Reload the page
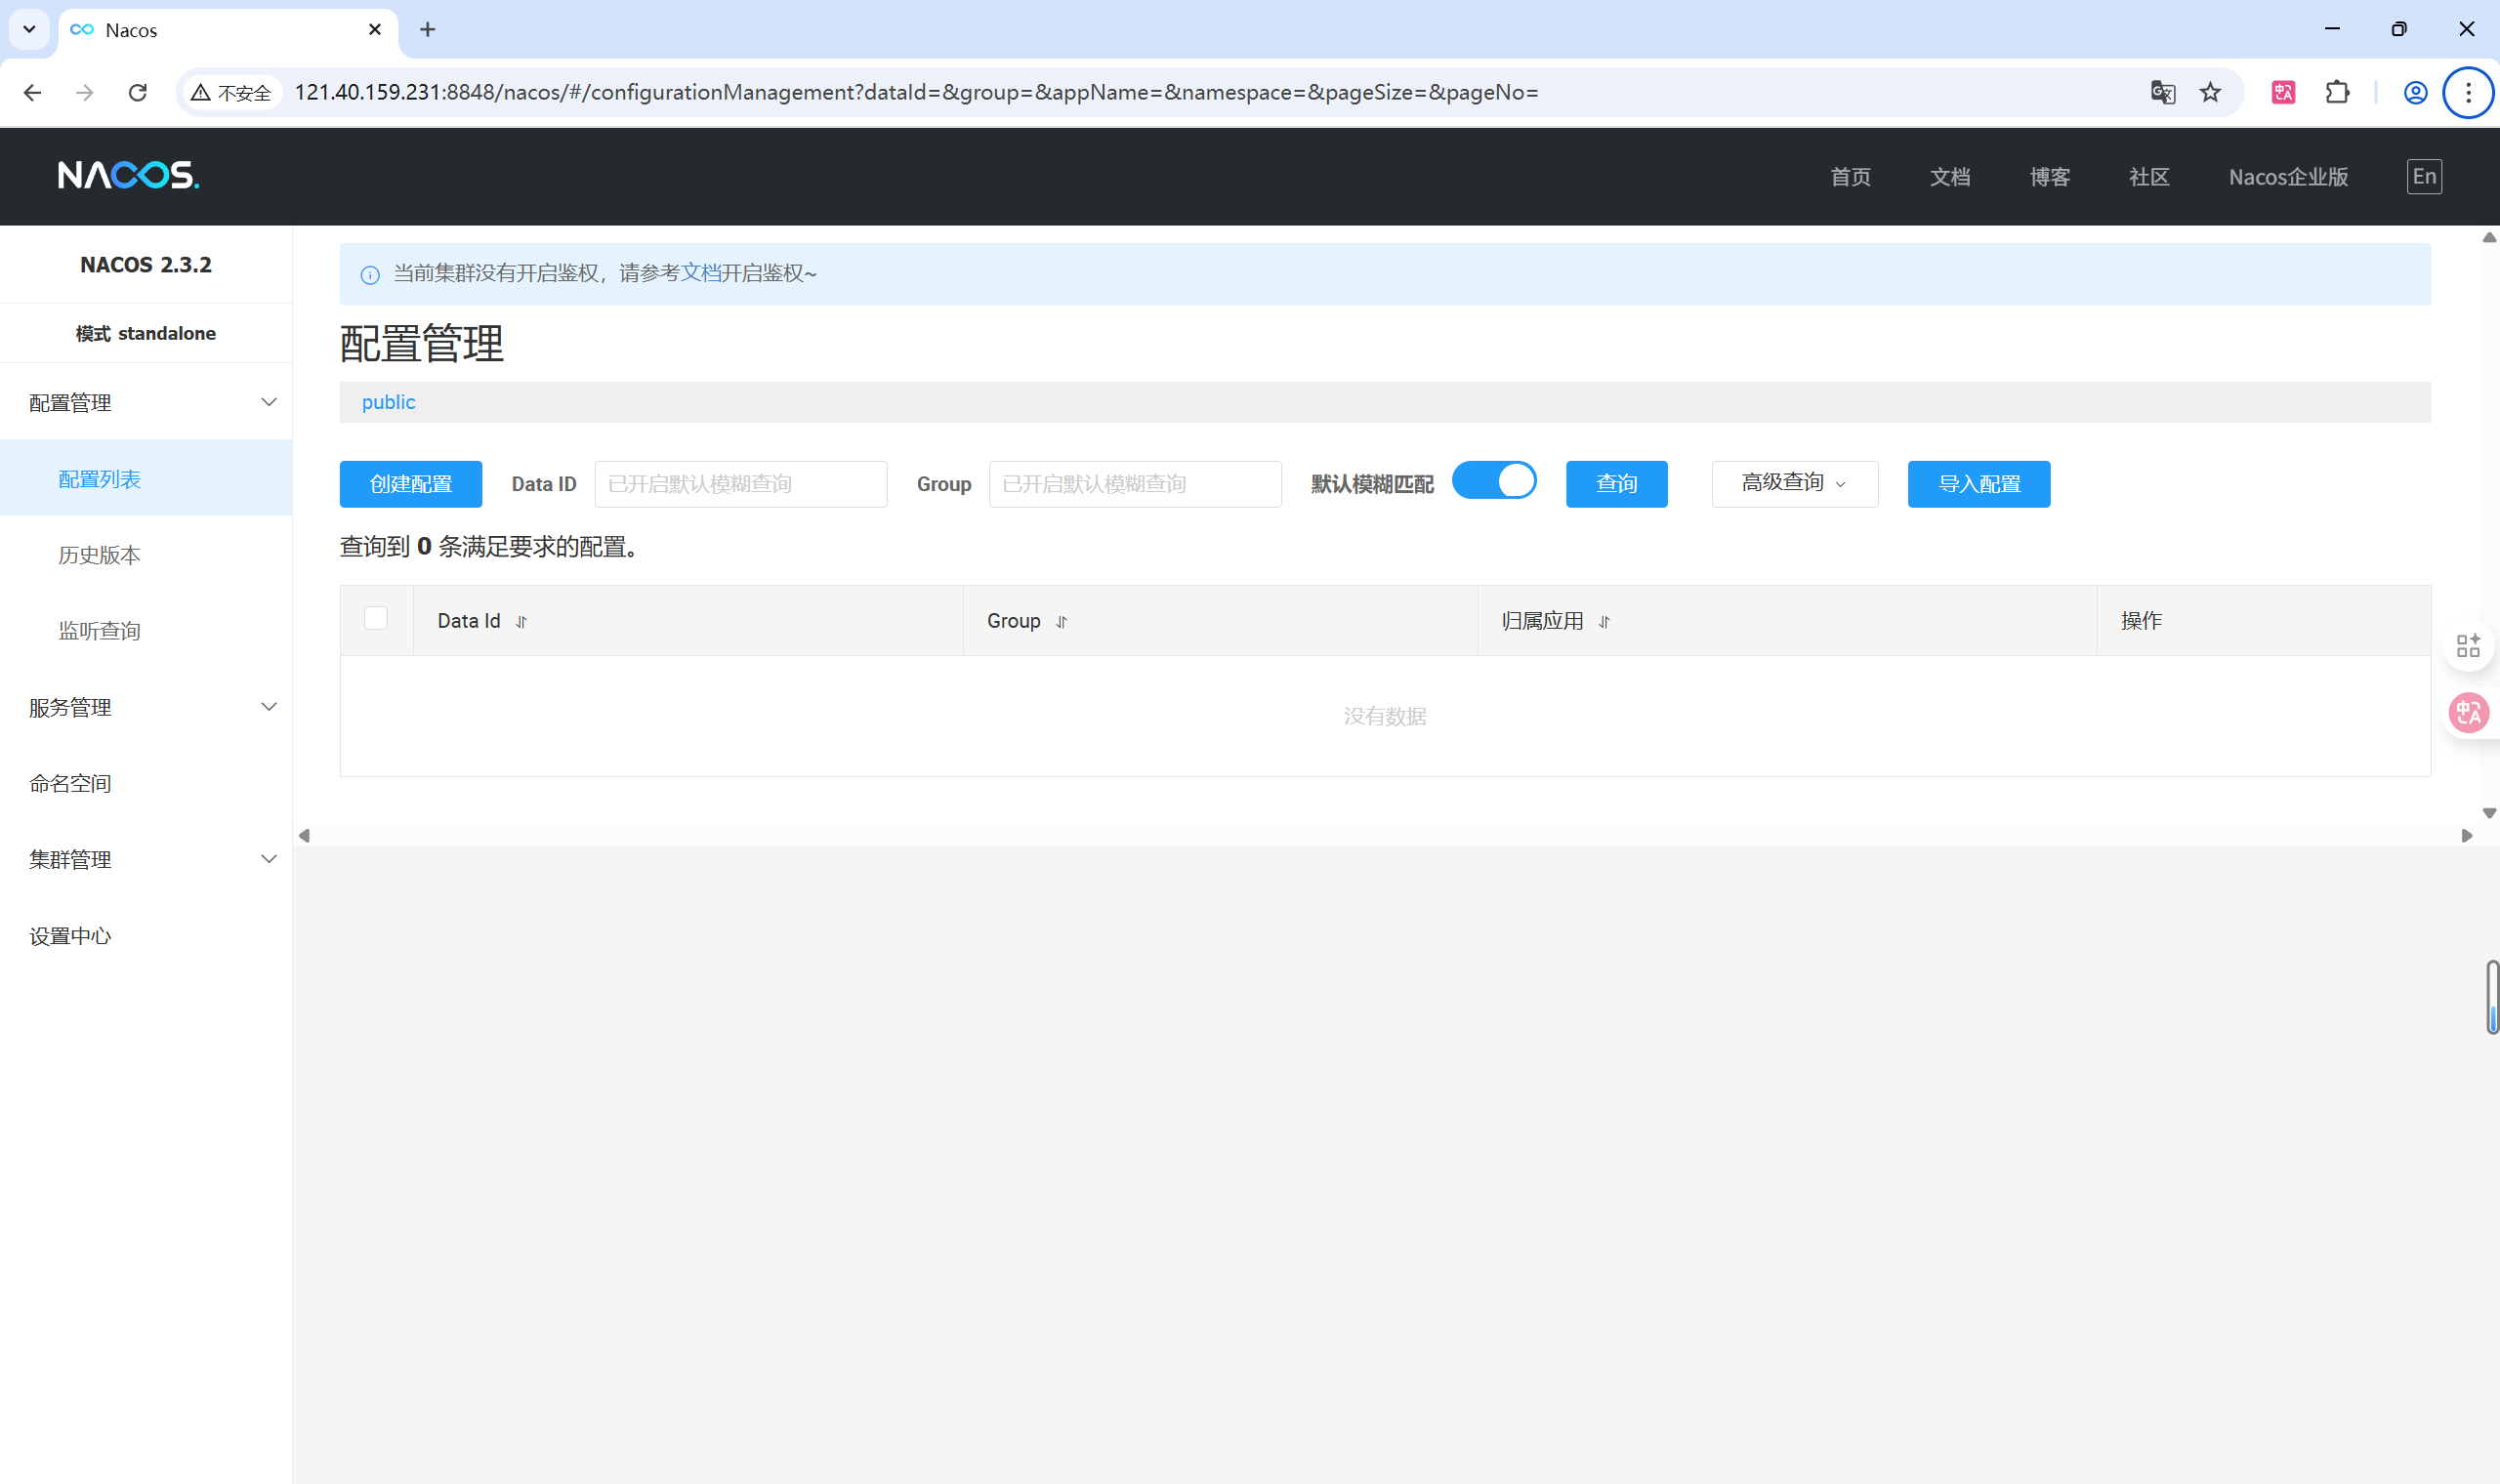Viewport: 2500px width, 1484px height. (138, 93)
